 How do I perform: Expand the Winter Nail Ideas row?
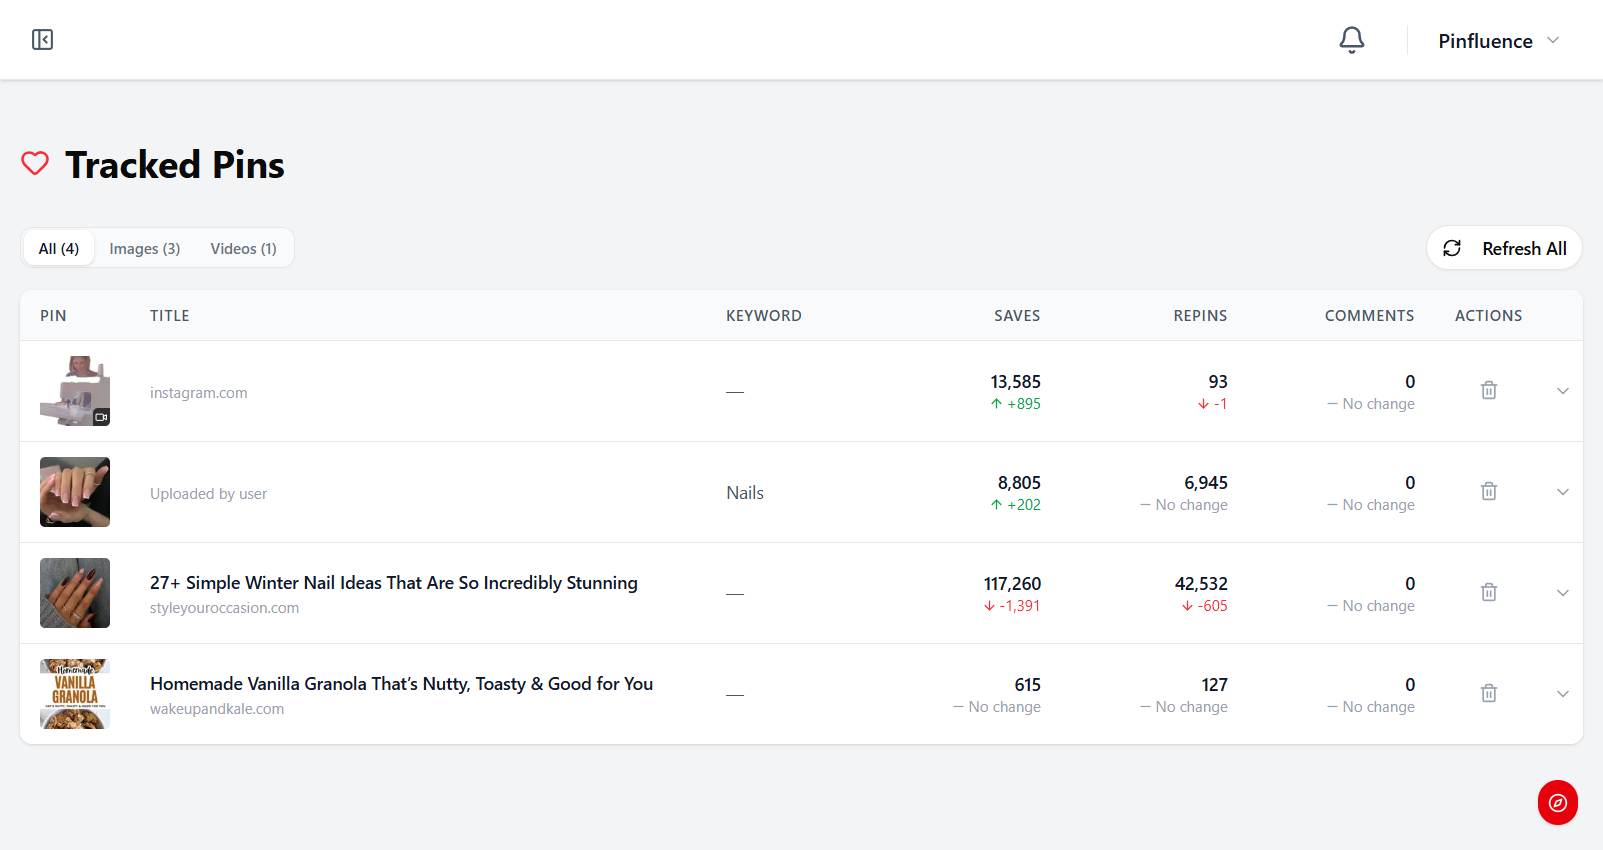coord(1563,593)
